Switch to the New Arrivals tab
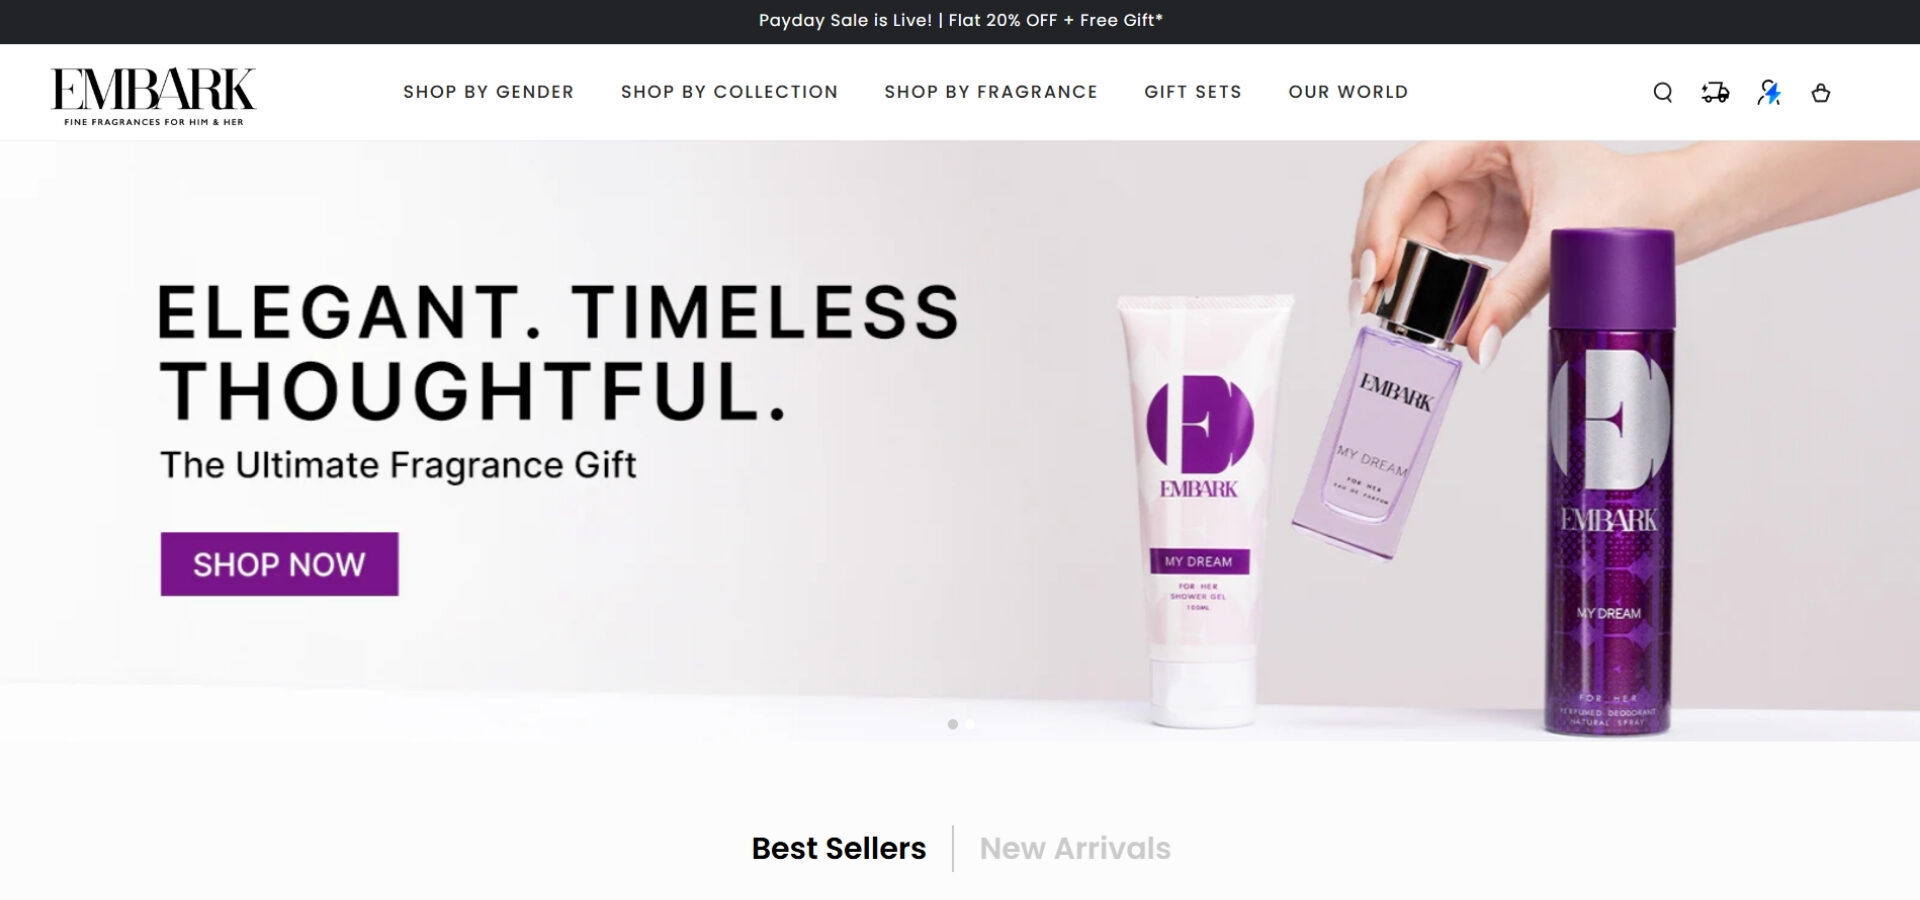 click(x=1075, y=848)
